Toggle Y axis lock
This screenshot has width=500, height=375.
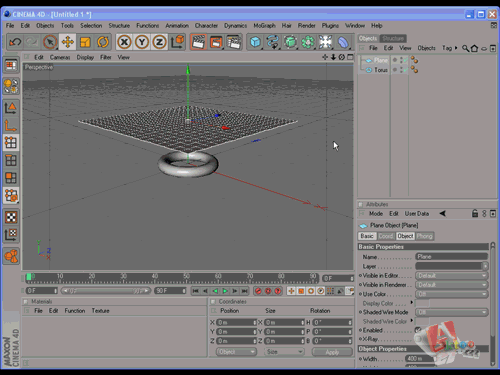tap(142, 42)
